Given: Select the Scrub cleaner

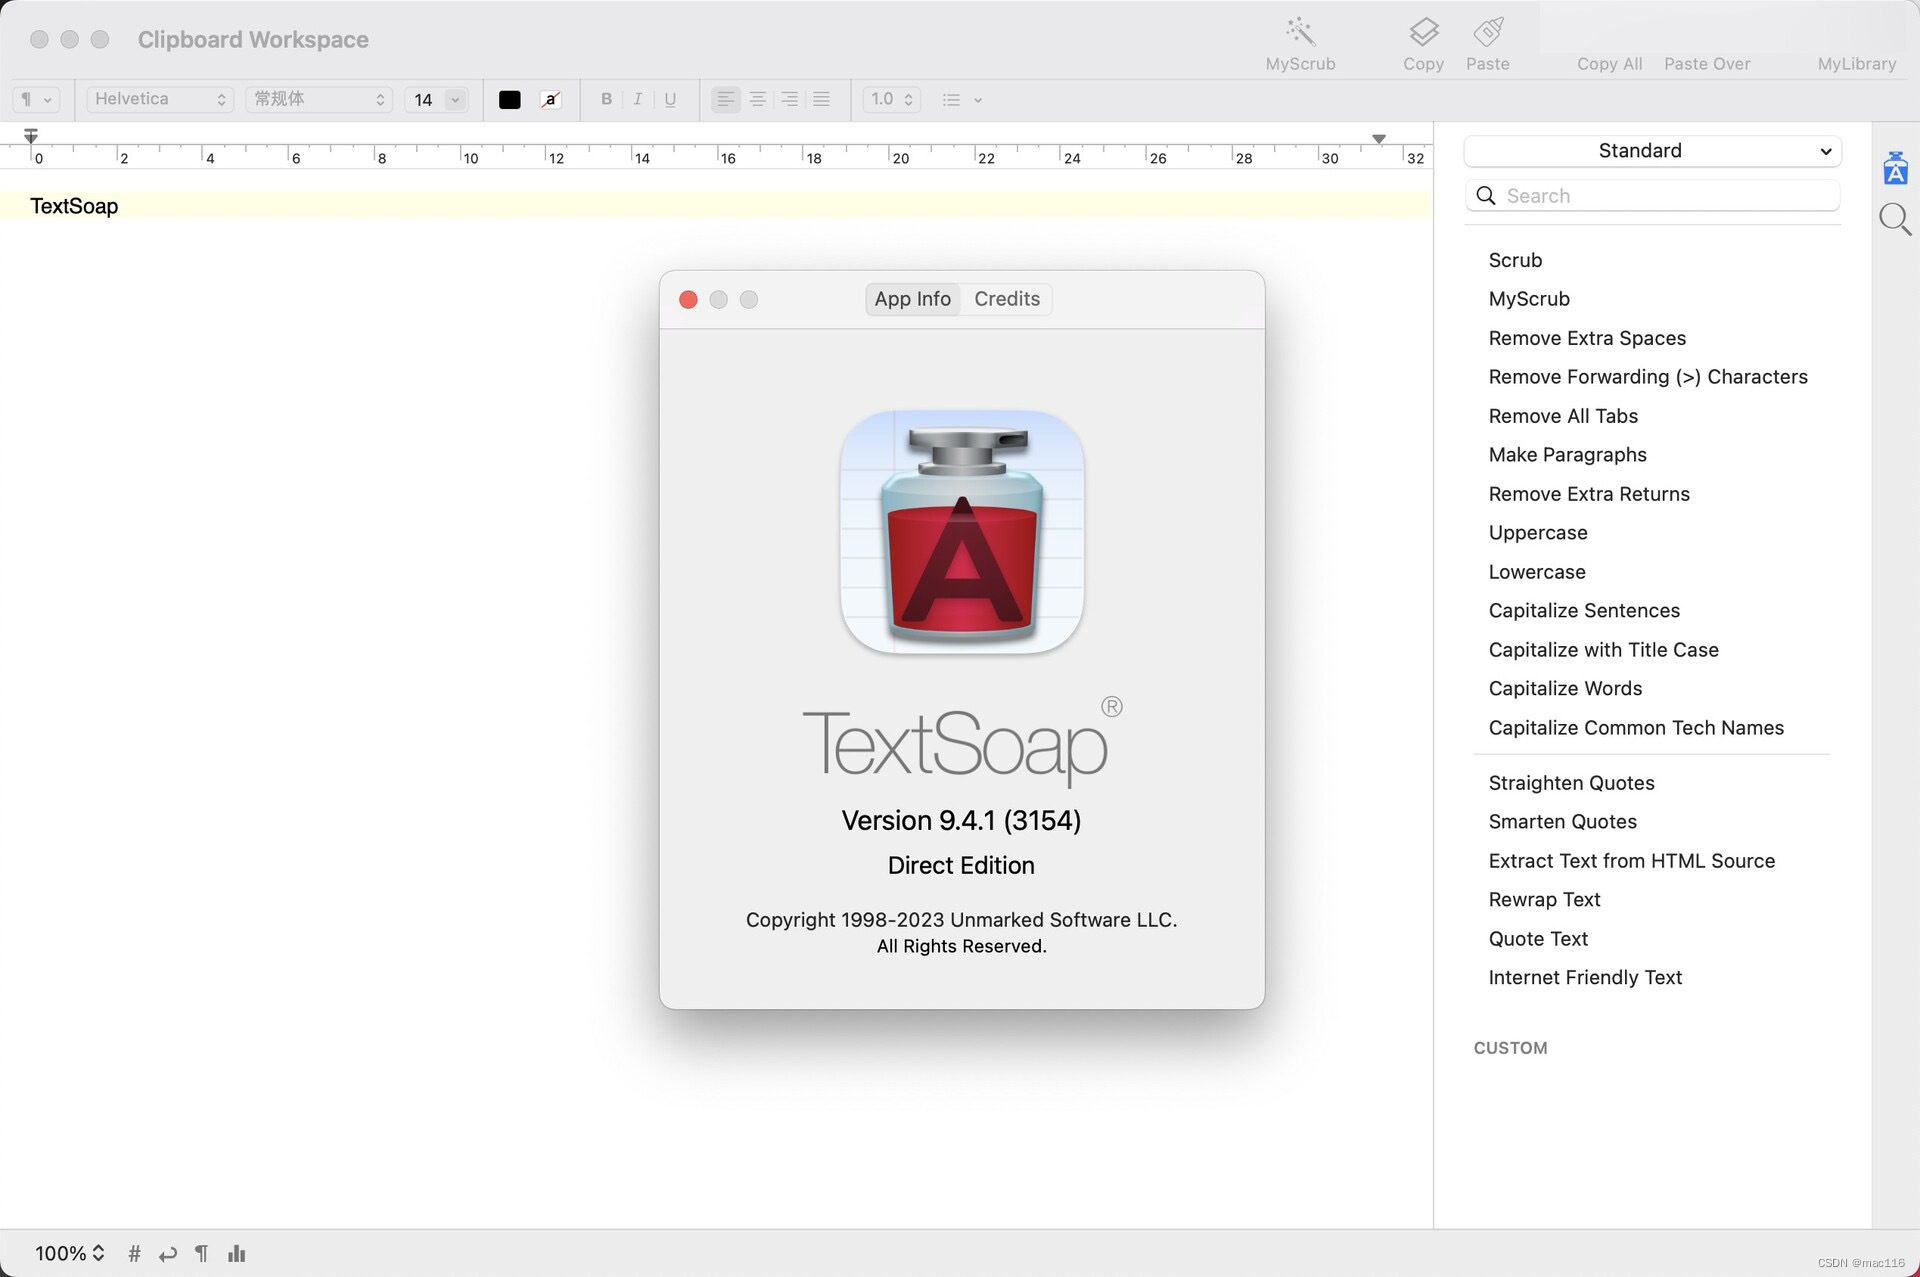Looking at the screenshot, I should [x=1515, y=260].
